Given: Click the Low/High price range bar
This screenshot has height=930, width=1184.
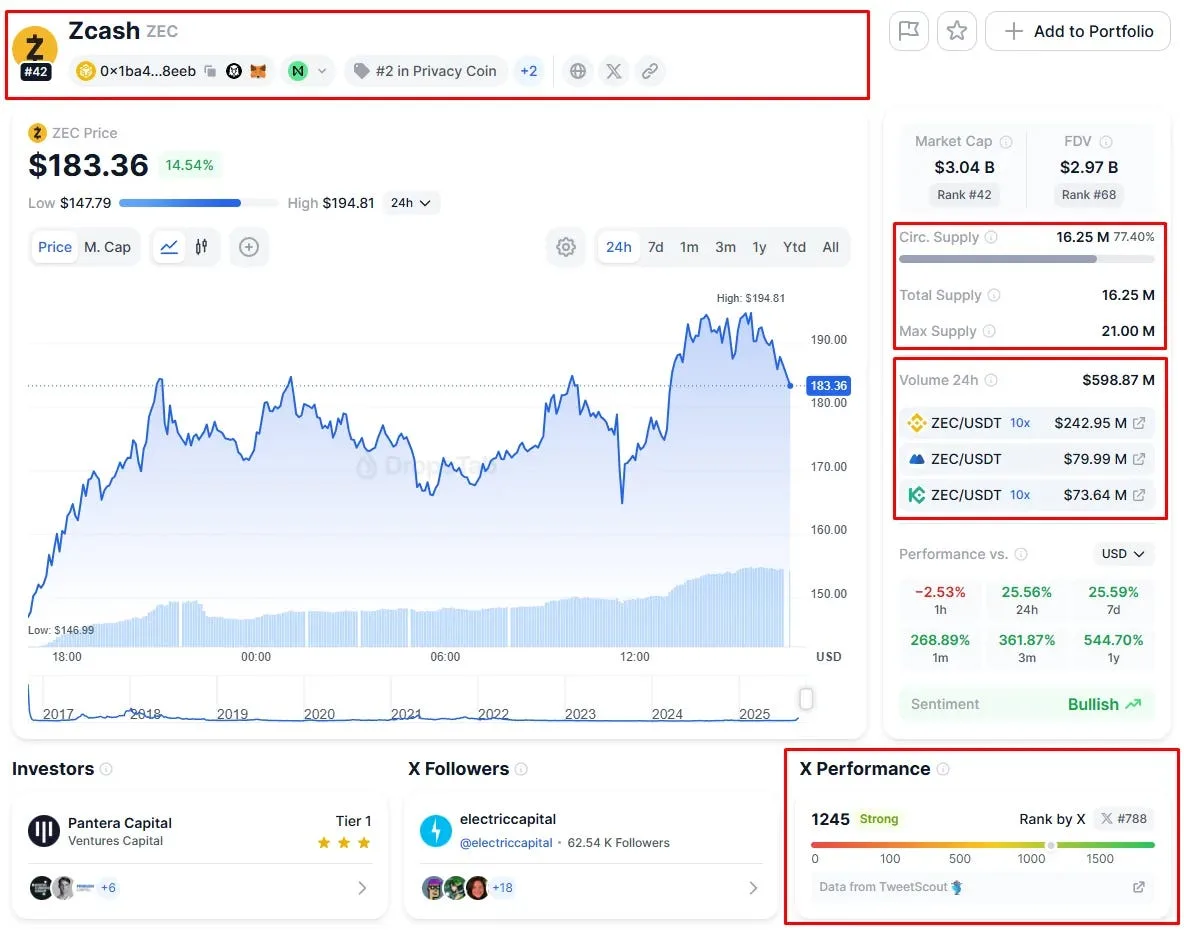Looking at the screenshot, I should tap(199, 203).
